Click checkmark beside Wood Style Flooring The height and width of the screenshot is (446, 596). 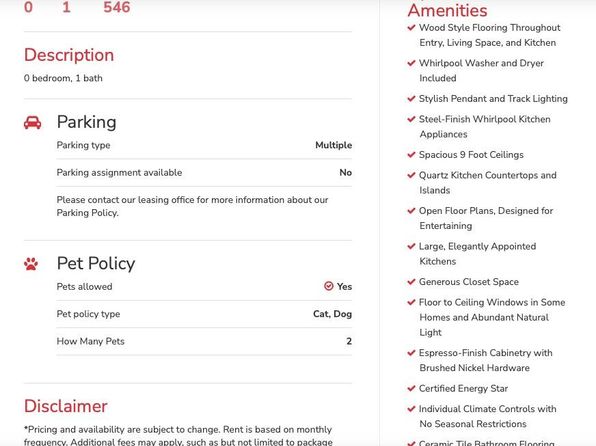(x=411, y=27)
